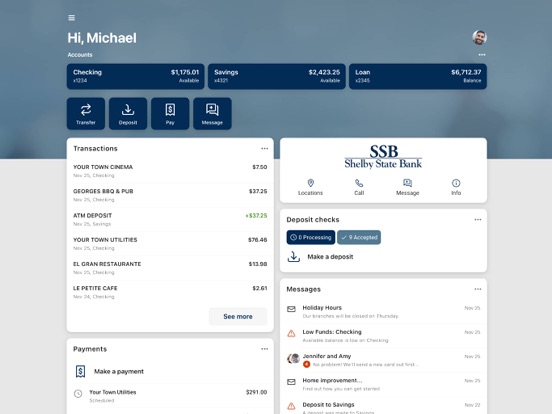Open the Deposit to Savings message
The height and width of the screenshot is (414, 552).
(383, 406)
